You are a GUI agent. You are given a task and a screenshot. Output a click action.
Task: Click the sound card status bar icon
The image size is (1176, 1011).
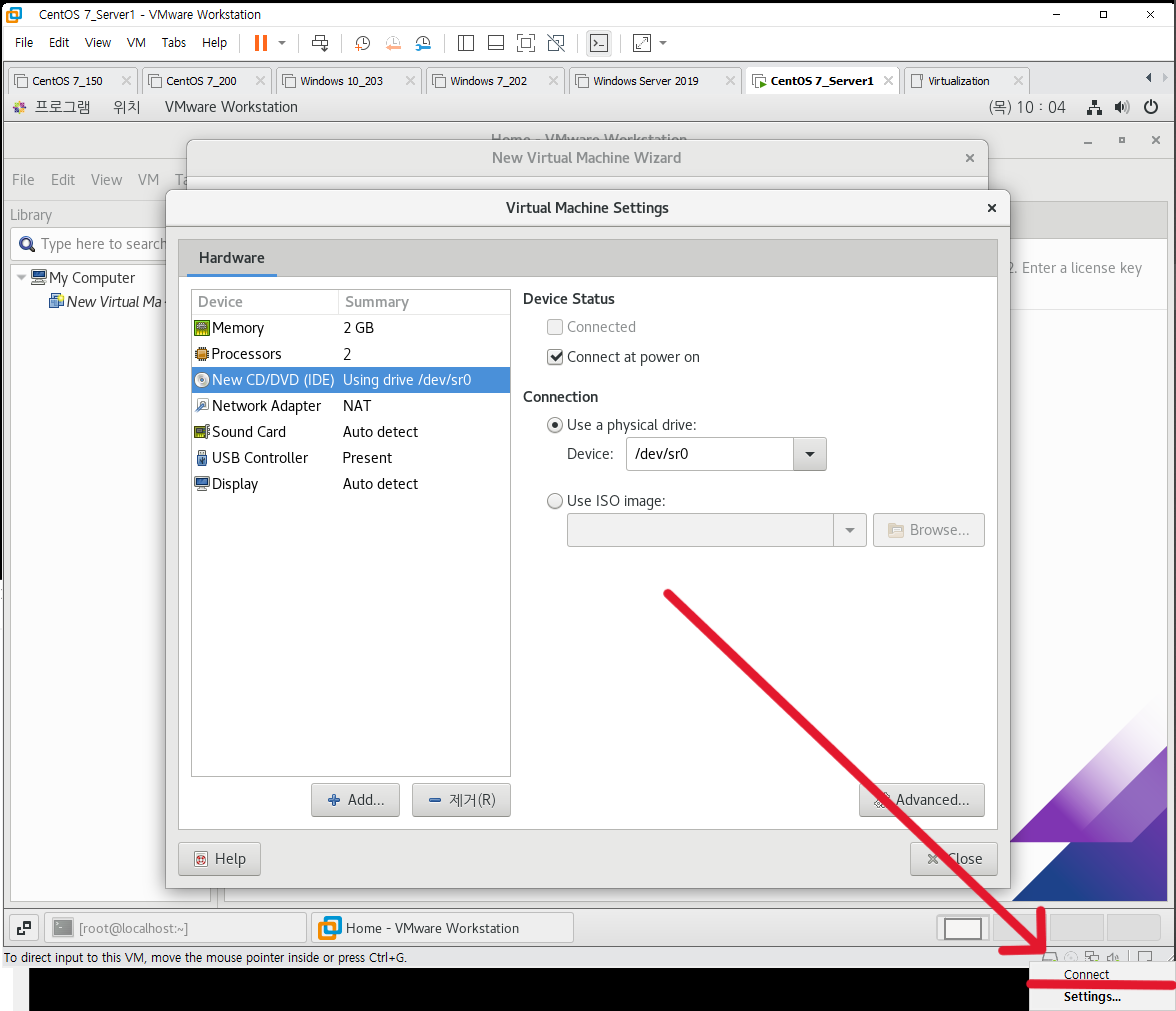(x=1113, y=957)
